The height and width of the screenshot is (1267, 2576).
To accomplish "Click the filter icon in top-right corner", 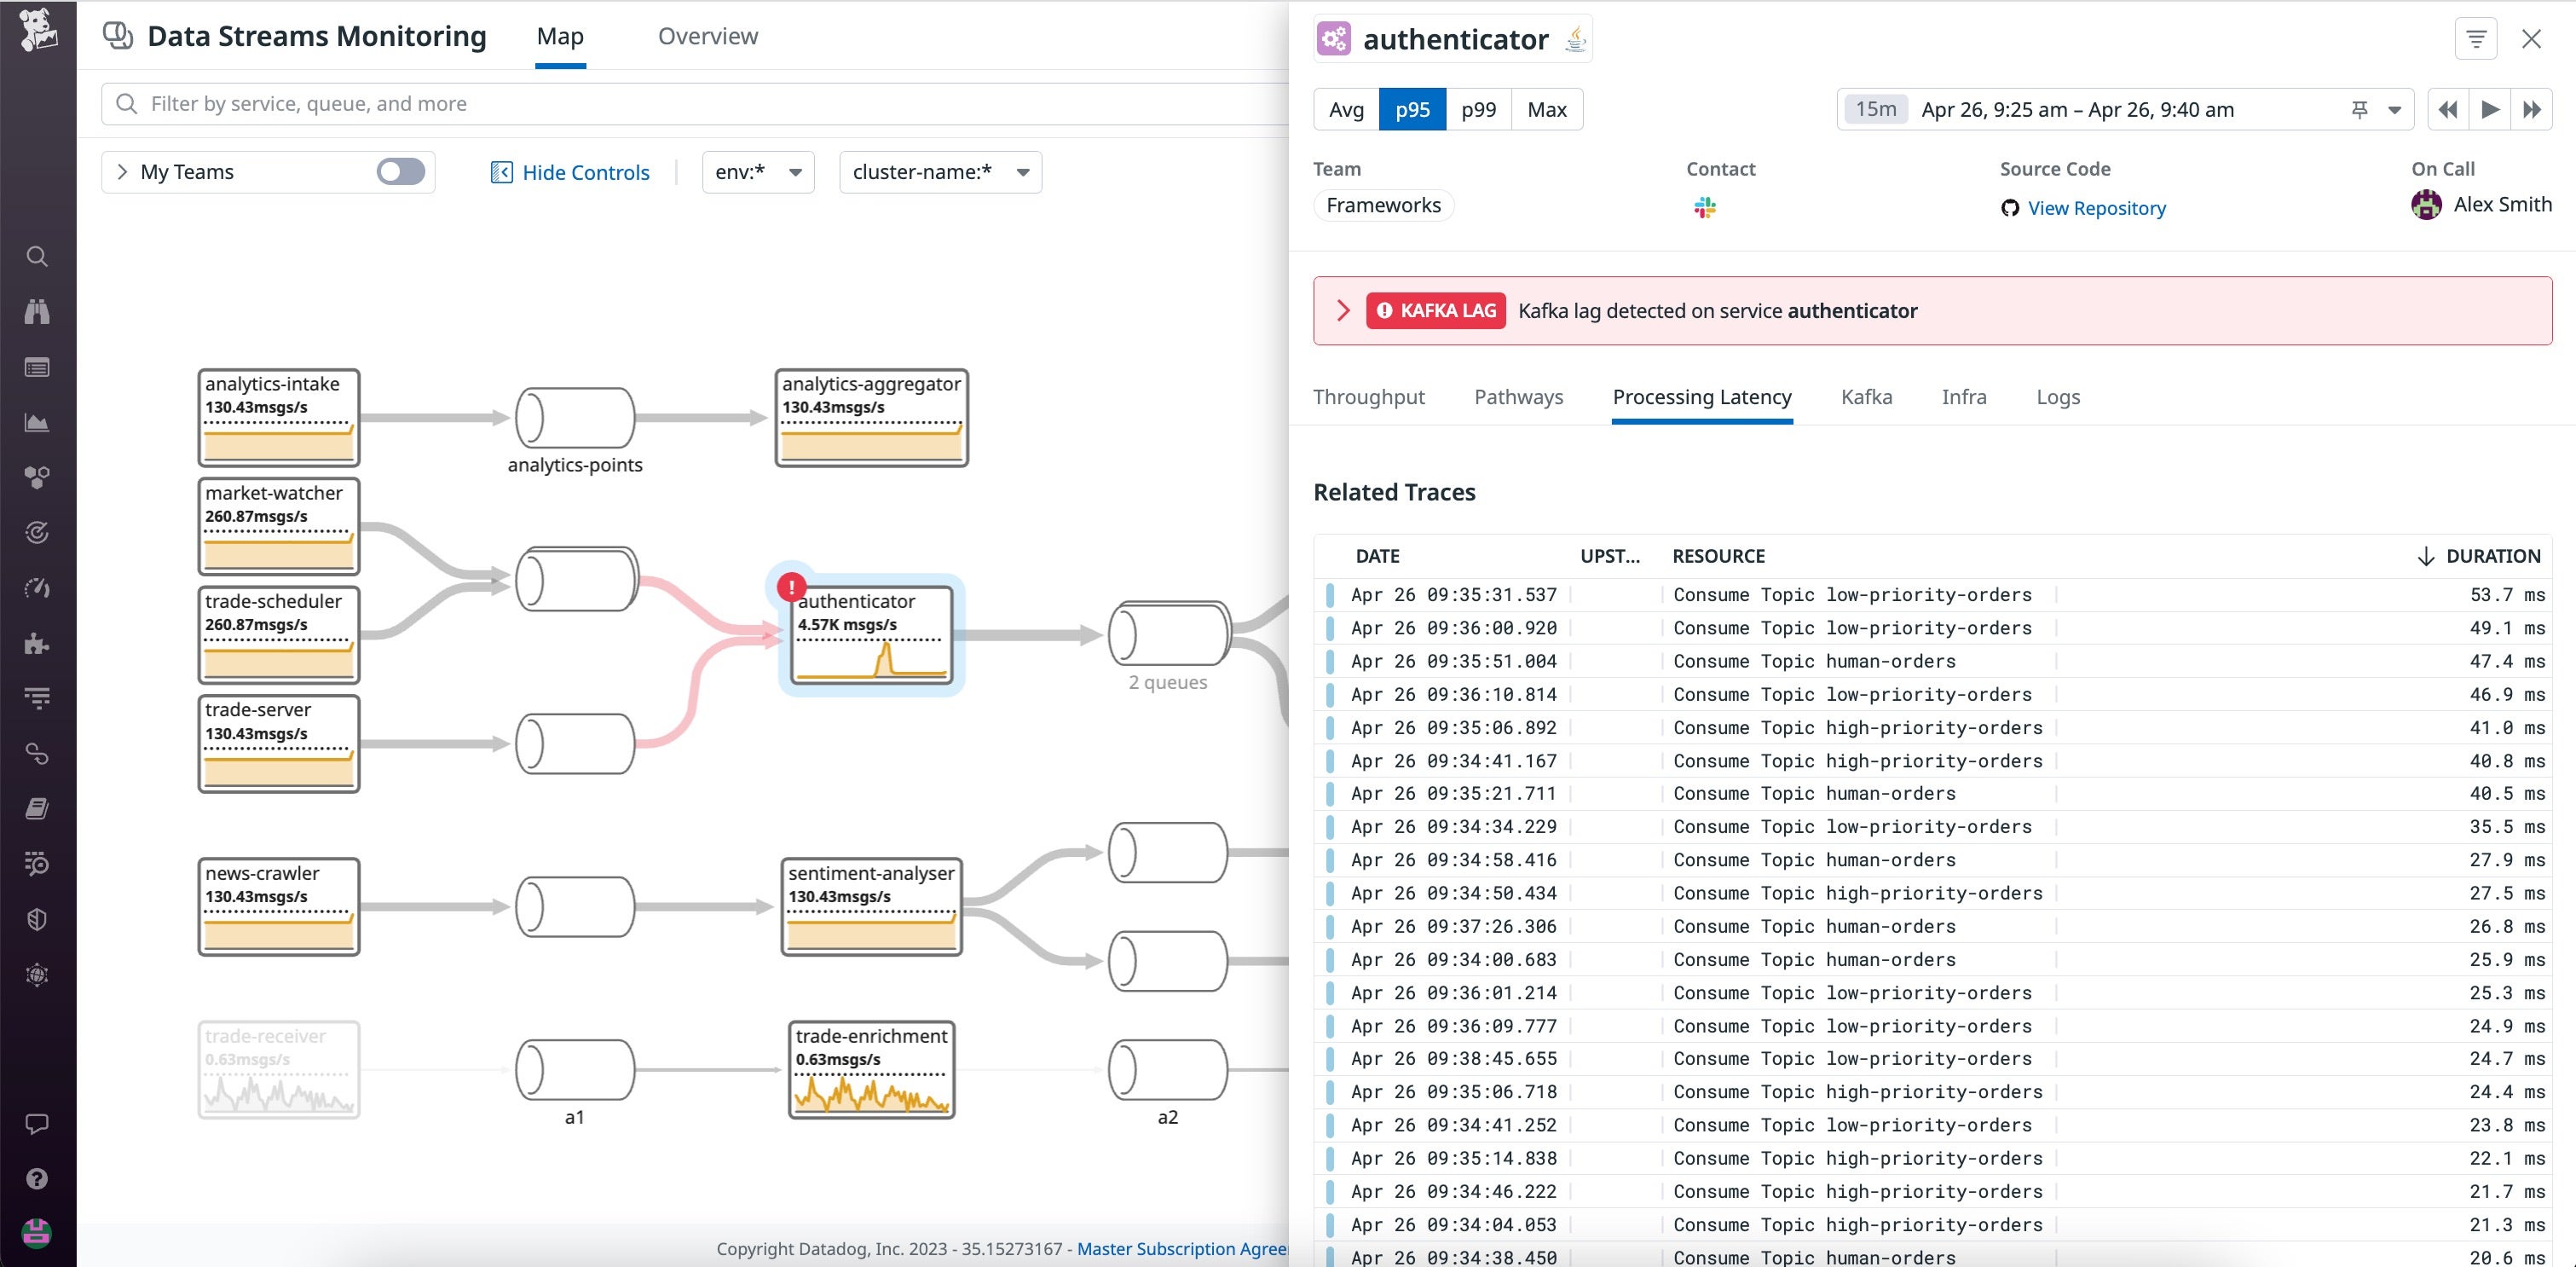I will (x=2476, y=38).
